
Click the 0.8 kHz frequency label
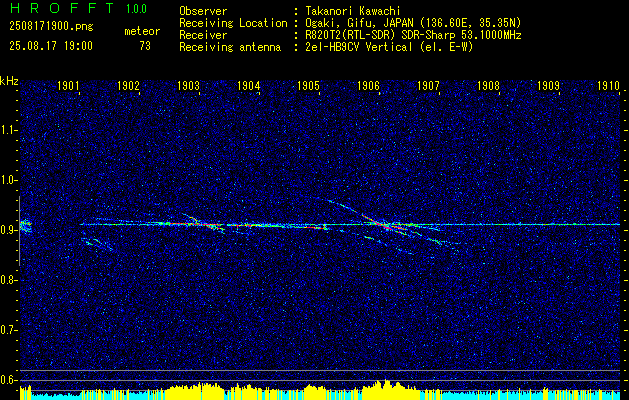9,280
